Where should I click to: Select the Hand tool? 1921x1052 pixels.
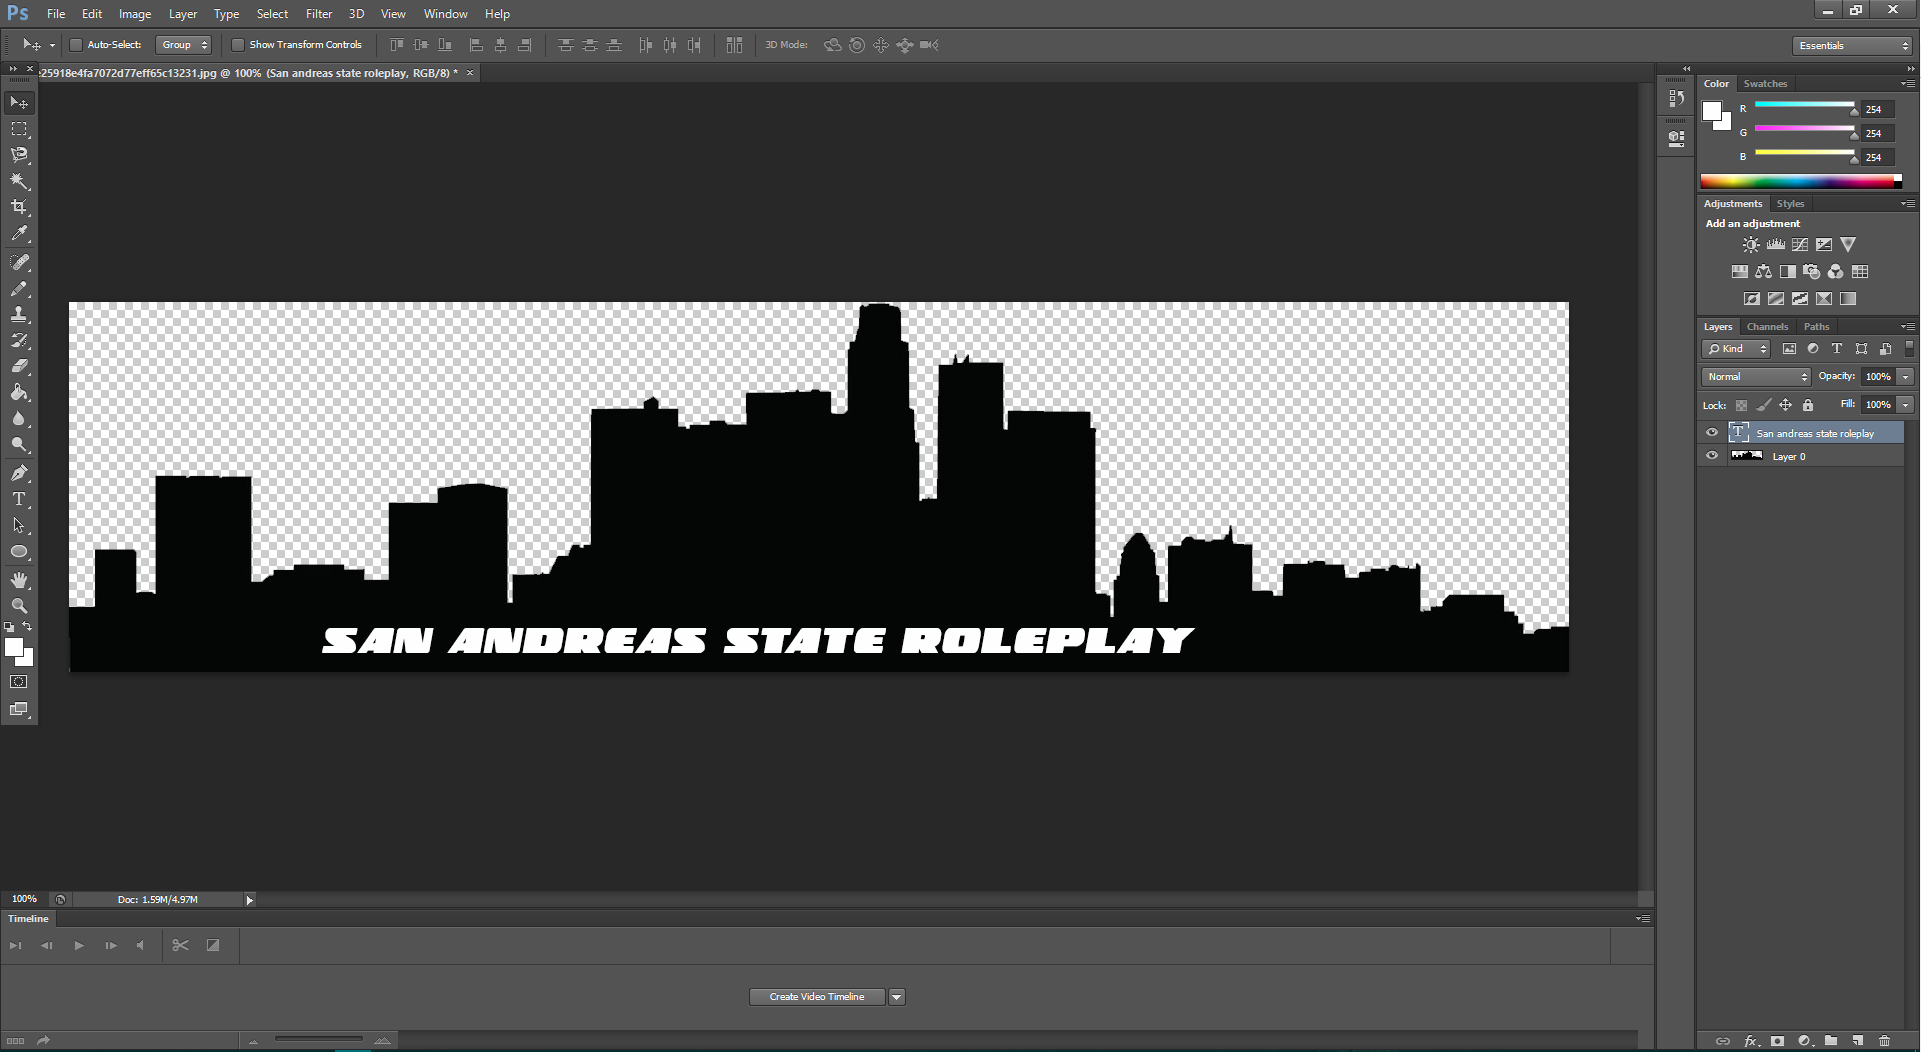coord(19,580)
